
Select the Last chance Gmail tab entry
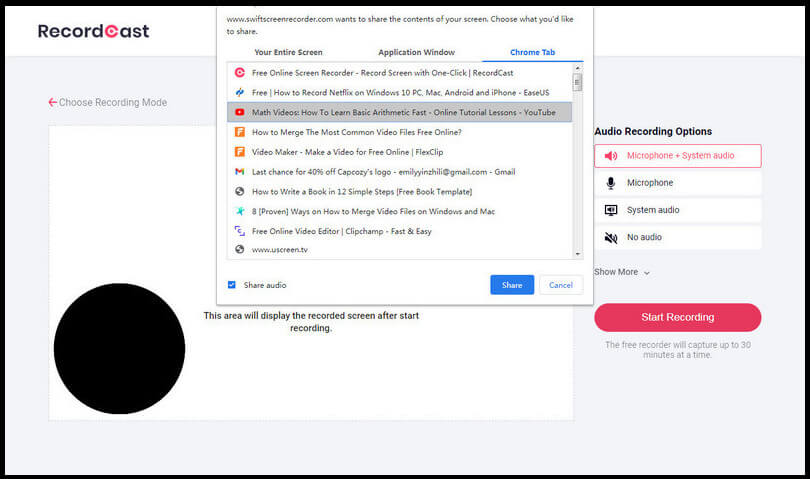[x=400, y=172]
